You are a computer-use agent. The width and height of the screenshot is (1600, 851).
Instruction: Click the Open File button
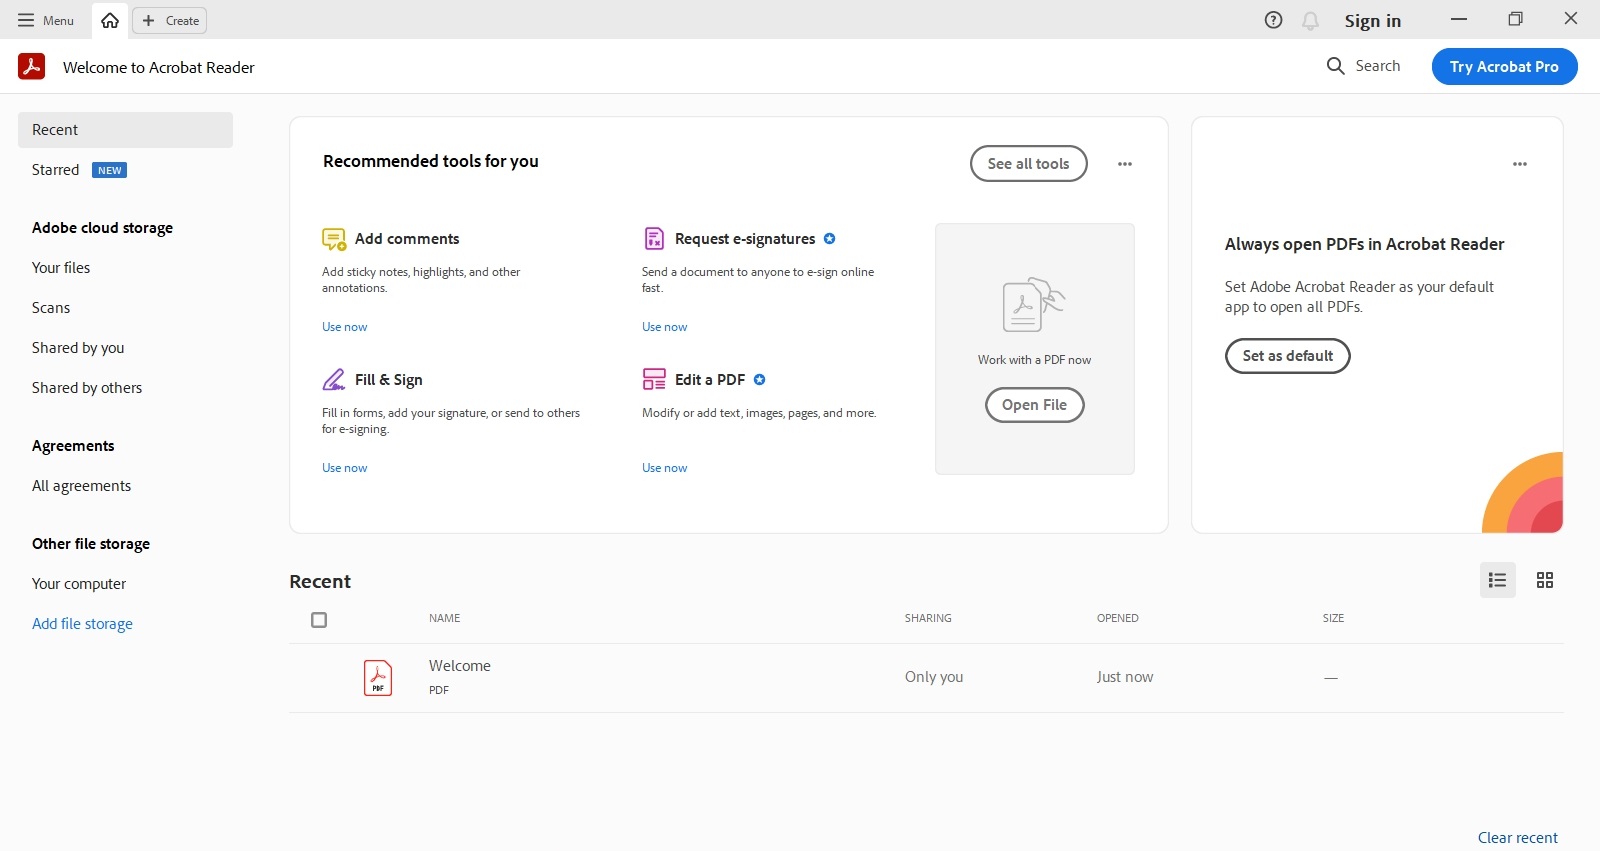pos(1034,405)
